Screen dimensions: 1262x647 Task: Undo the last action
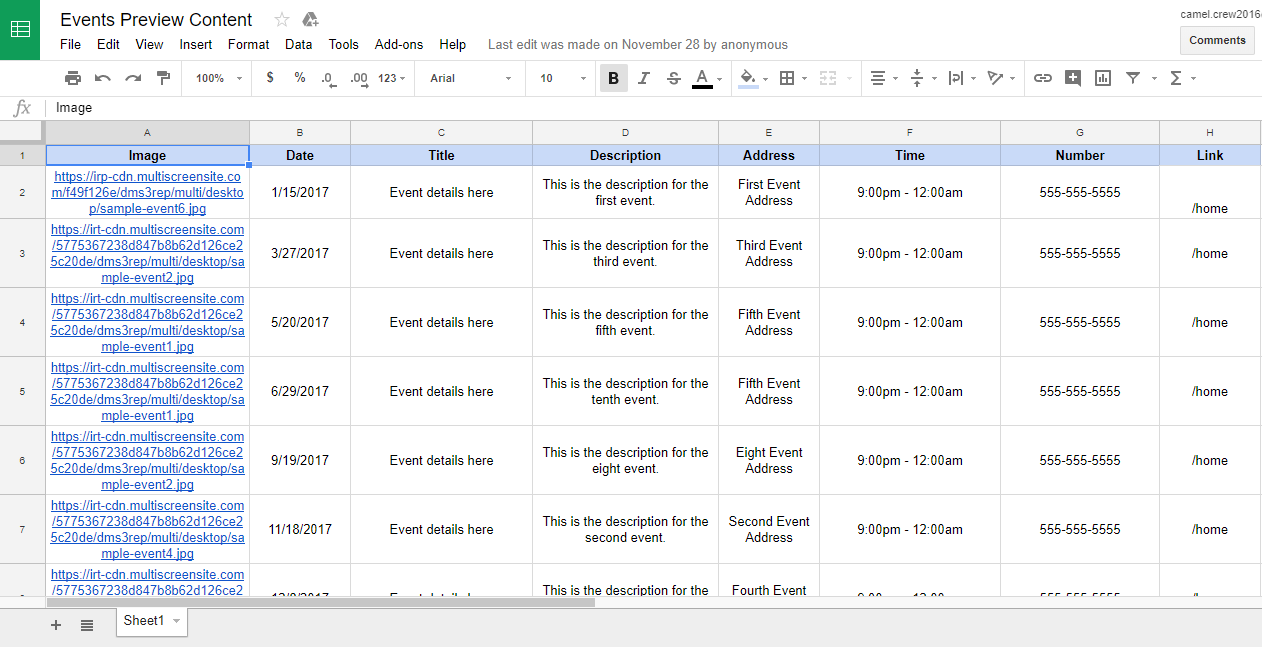pos(103,78)
